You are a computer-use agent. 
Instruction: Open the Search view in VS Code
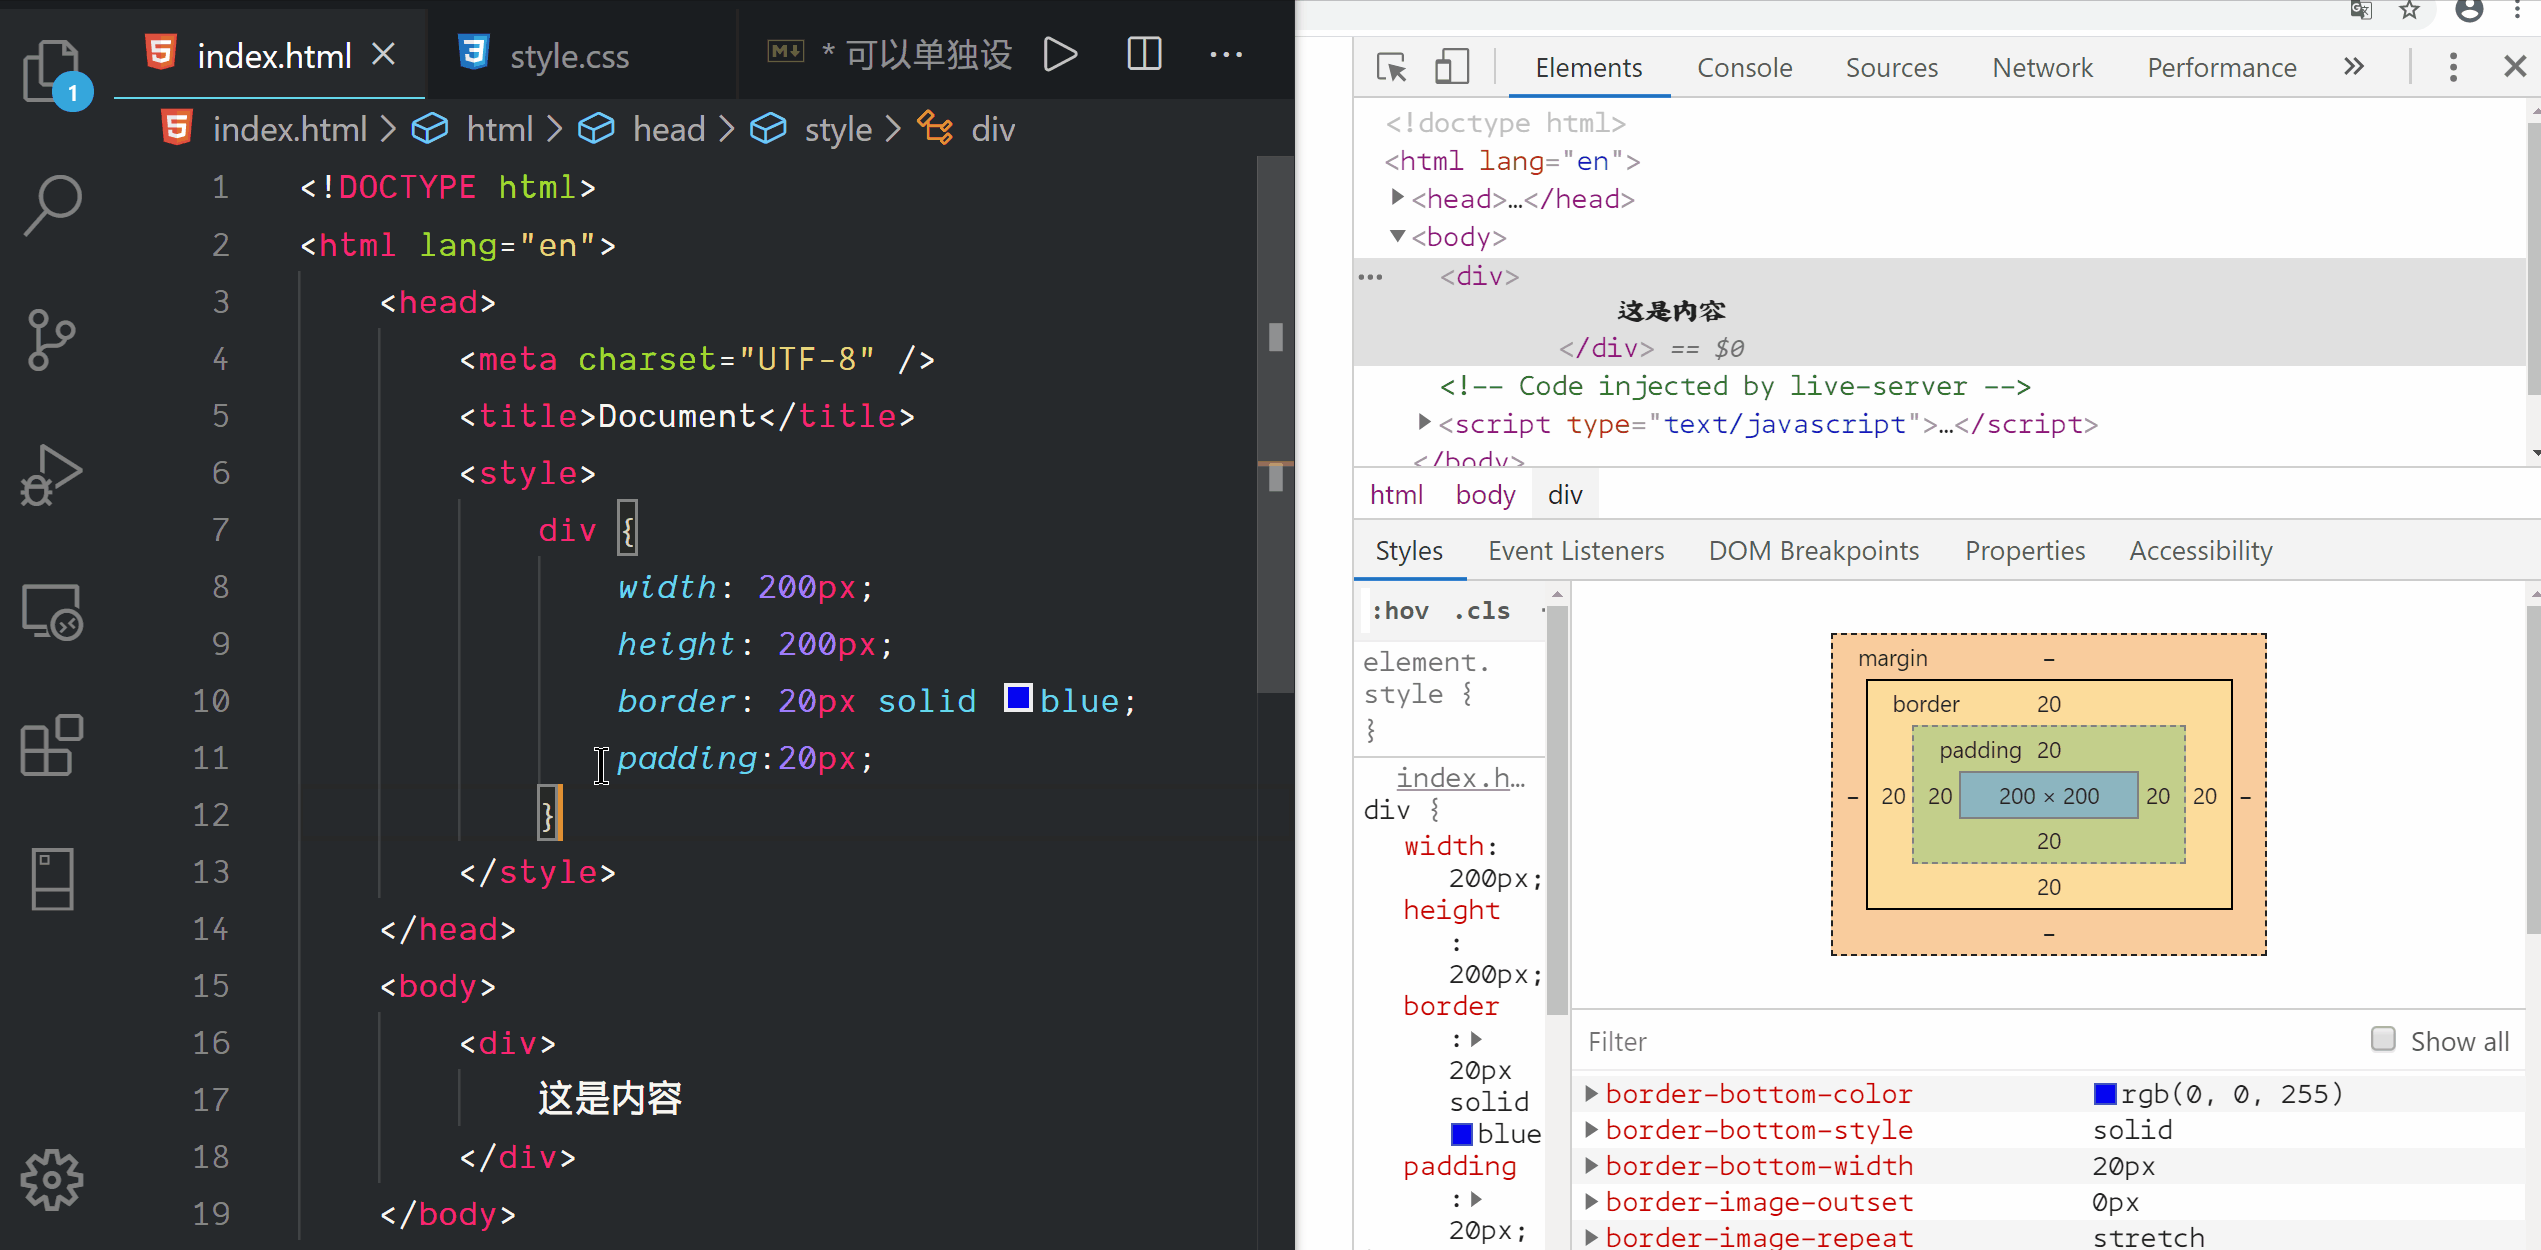point(52,206)
